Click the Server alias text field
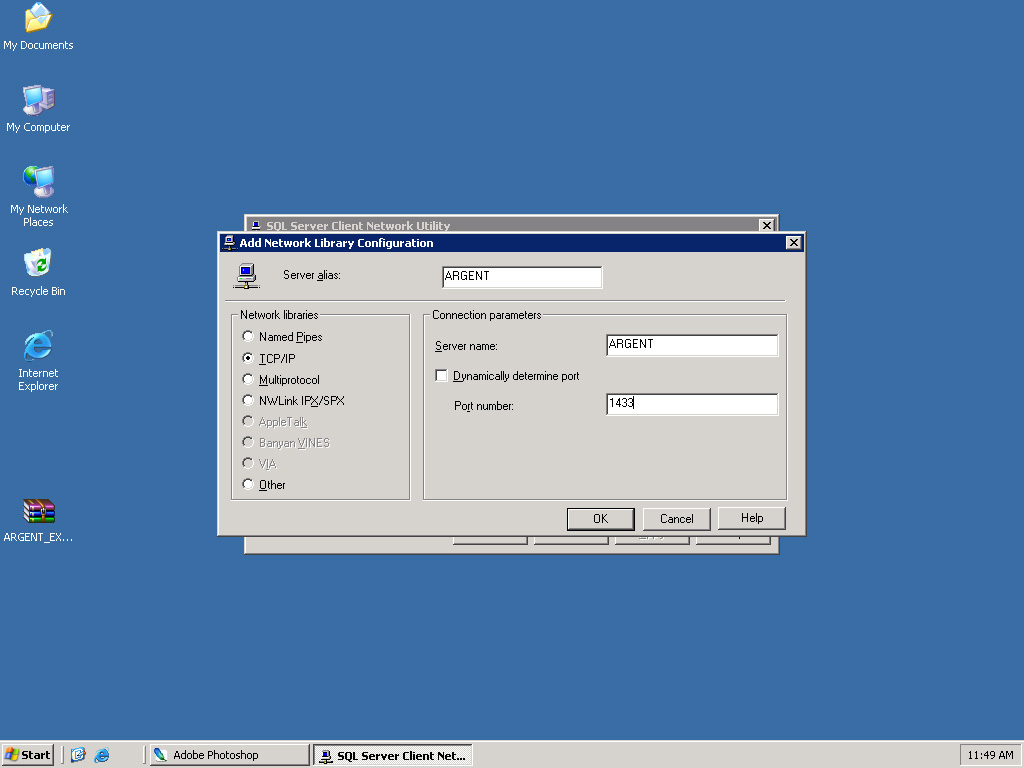The image size is (1024, 768). coord(521,277)
